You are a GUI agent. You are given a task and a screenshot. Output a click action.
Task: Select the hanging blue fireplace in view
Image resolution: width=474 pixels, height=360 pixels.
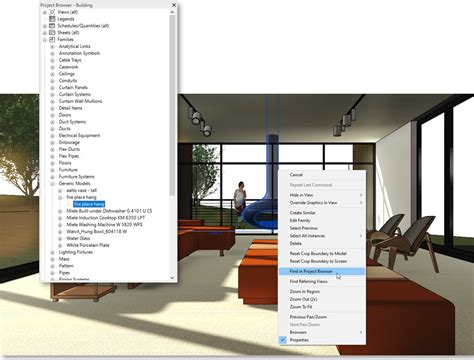(262, 215)
